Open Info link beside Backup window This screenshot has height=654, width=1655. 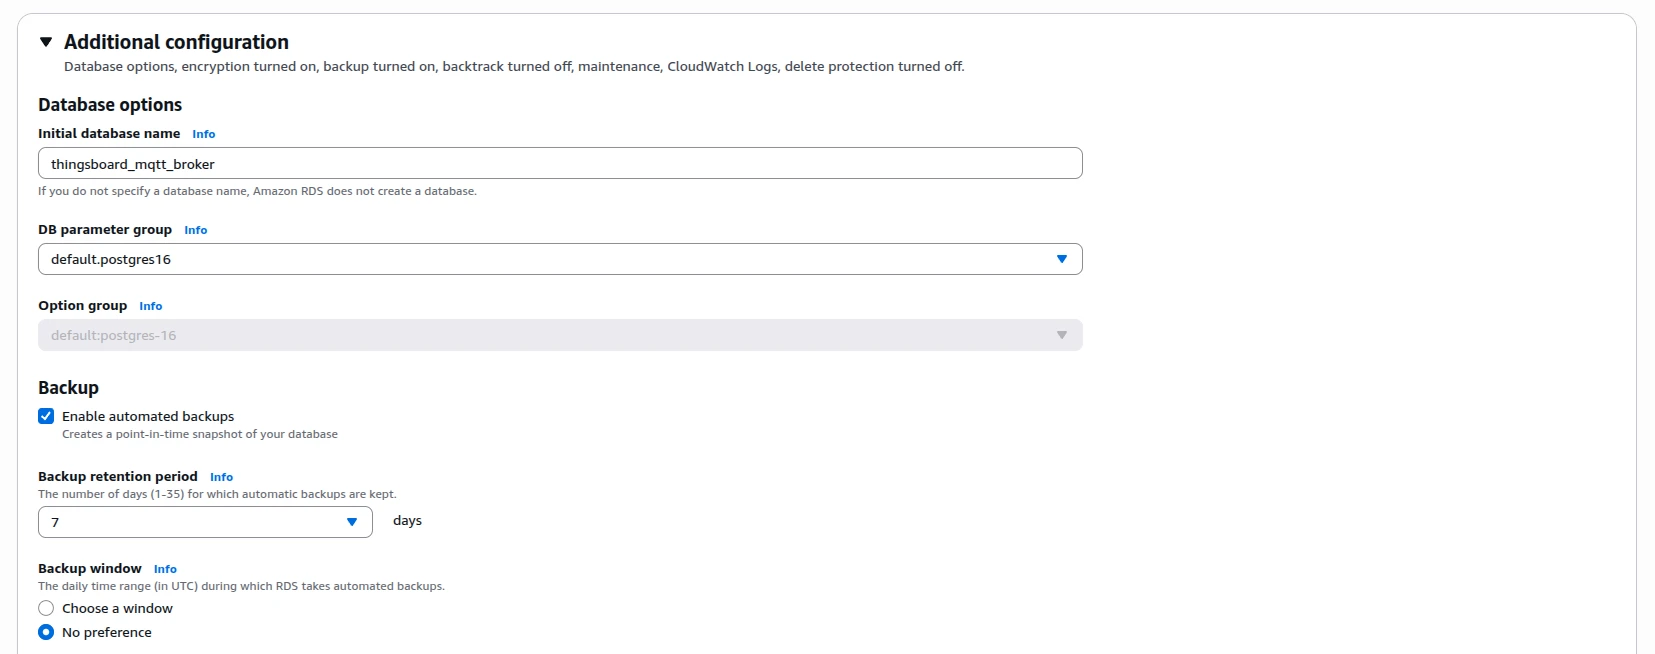(166, 569)
